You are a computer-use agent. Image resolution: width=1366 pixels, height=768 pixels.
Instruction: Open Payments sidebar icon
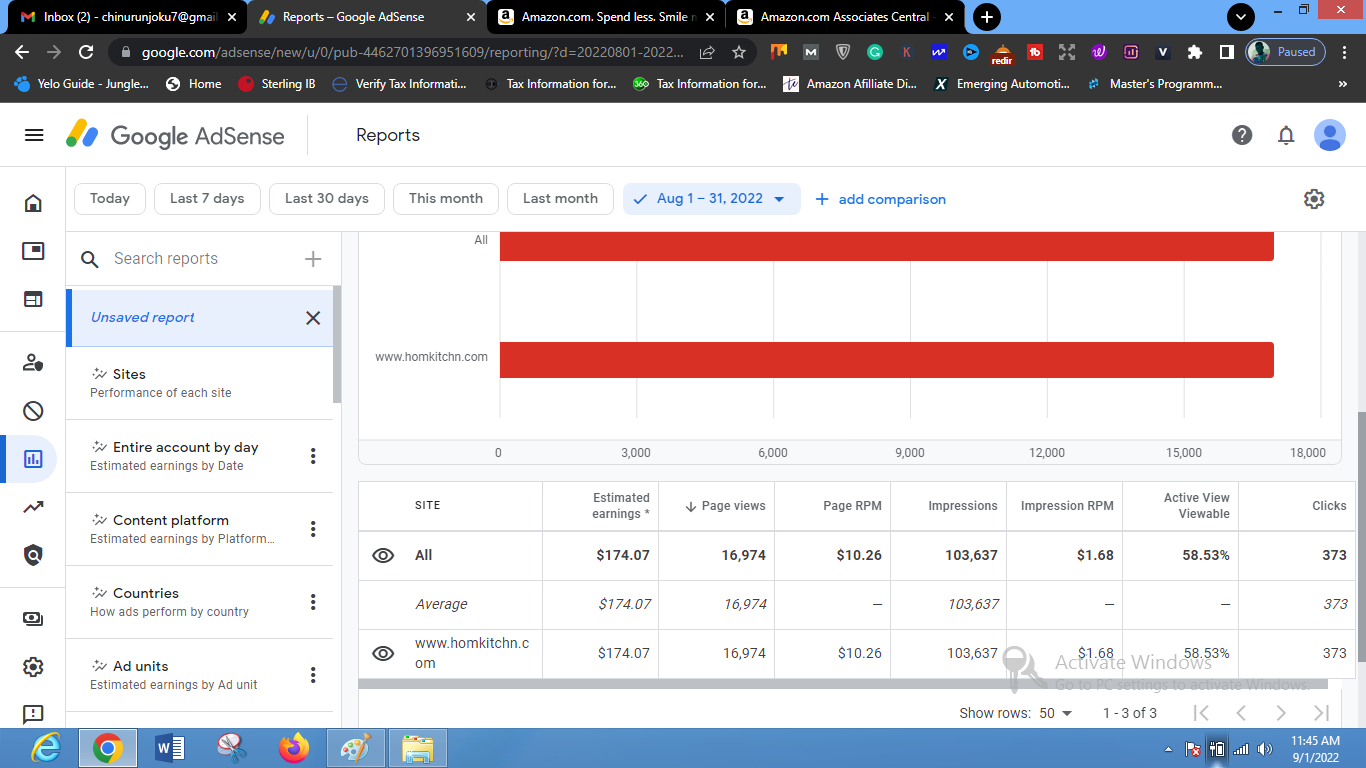33,619
